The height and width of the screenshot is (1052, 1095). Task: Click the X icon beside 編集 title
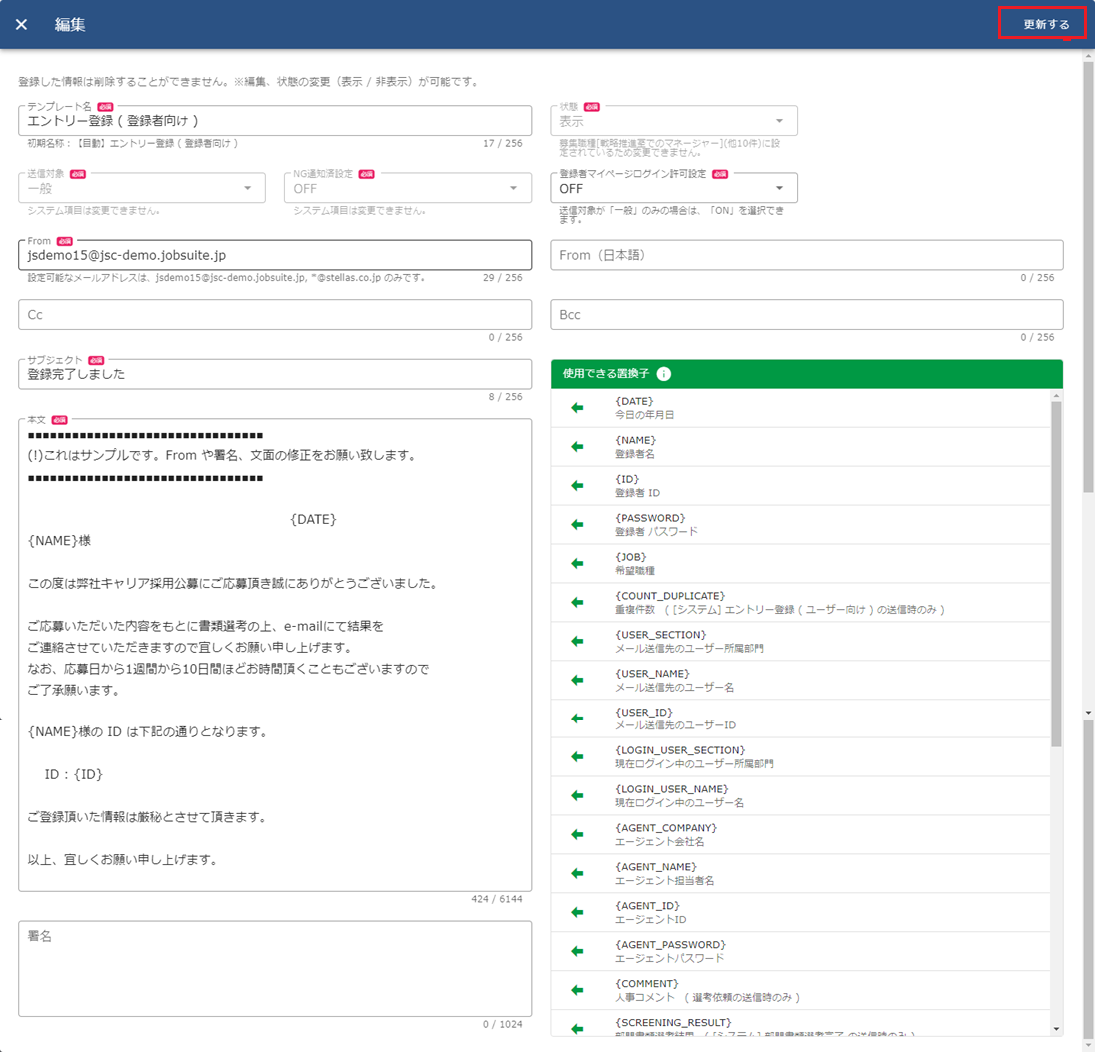22,24
